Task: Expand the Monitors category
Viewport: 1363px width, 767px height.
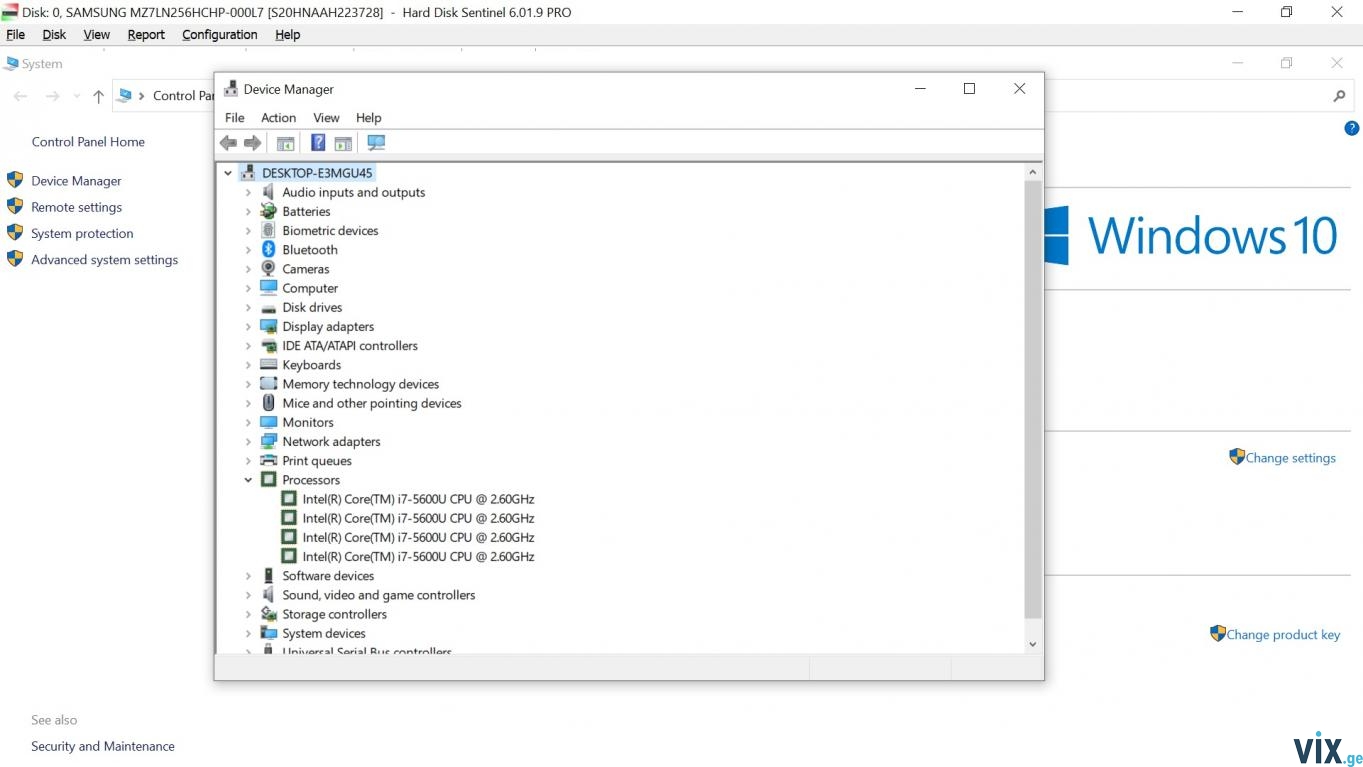Action: pos(248,422)
